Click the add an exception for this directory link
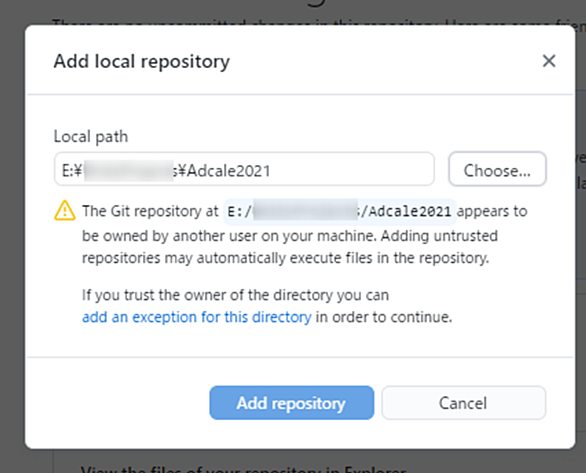The height and width of the screenshot is (473, 586). pyautogui.click(x=197, y=317)
